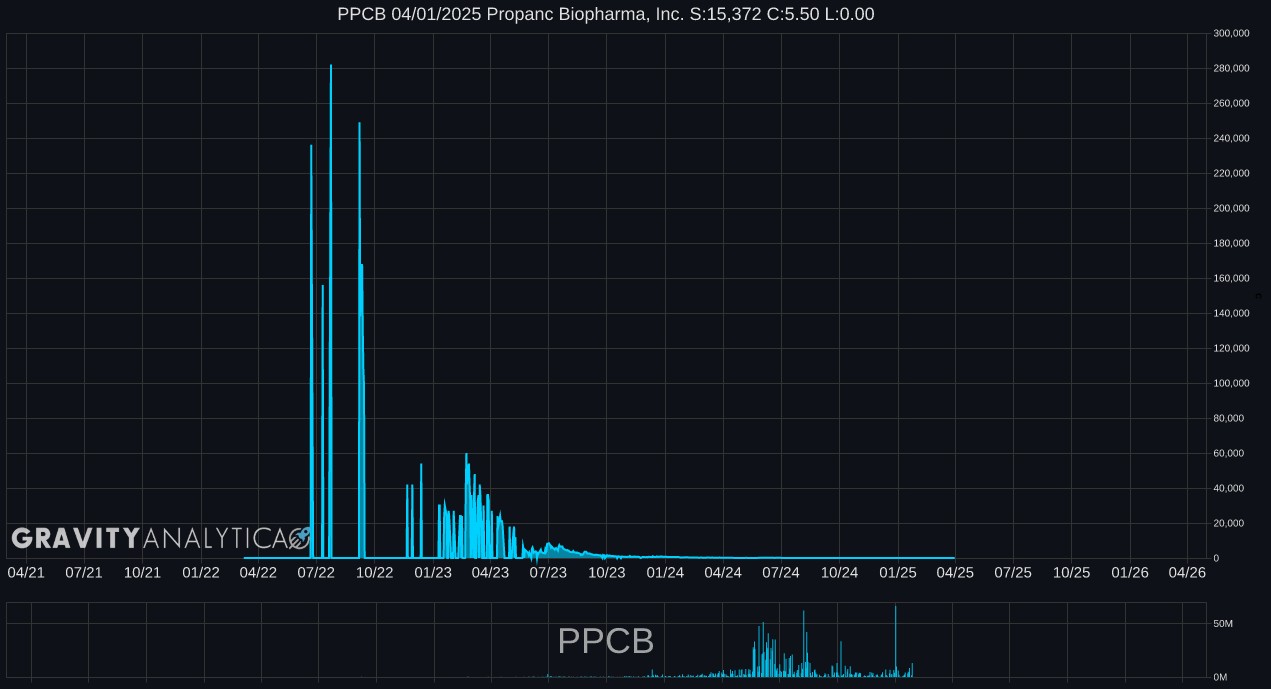Click the 04/21 date axis label
The height and width of the screenshot is (689, 1271).
(26, 572)
